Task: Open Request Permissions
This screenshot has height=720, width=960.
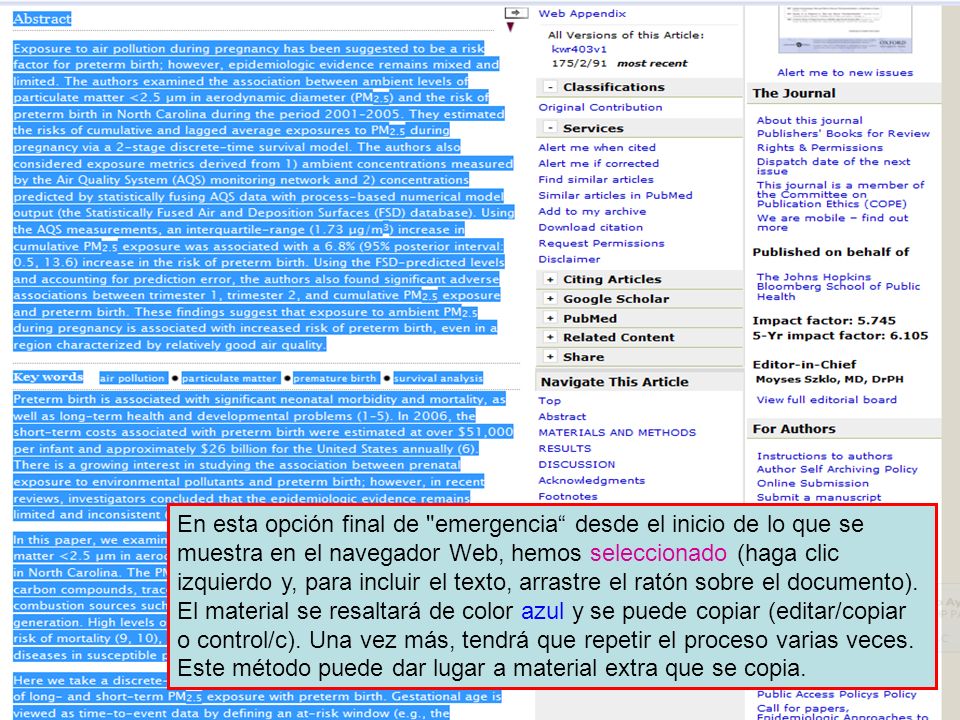Action: pyautogui.click(x=601, y=243)
